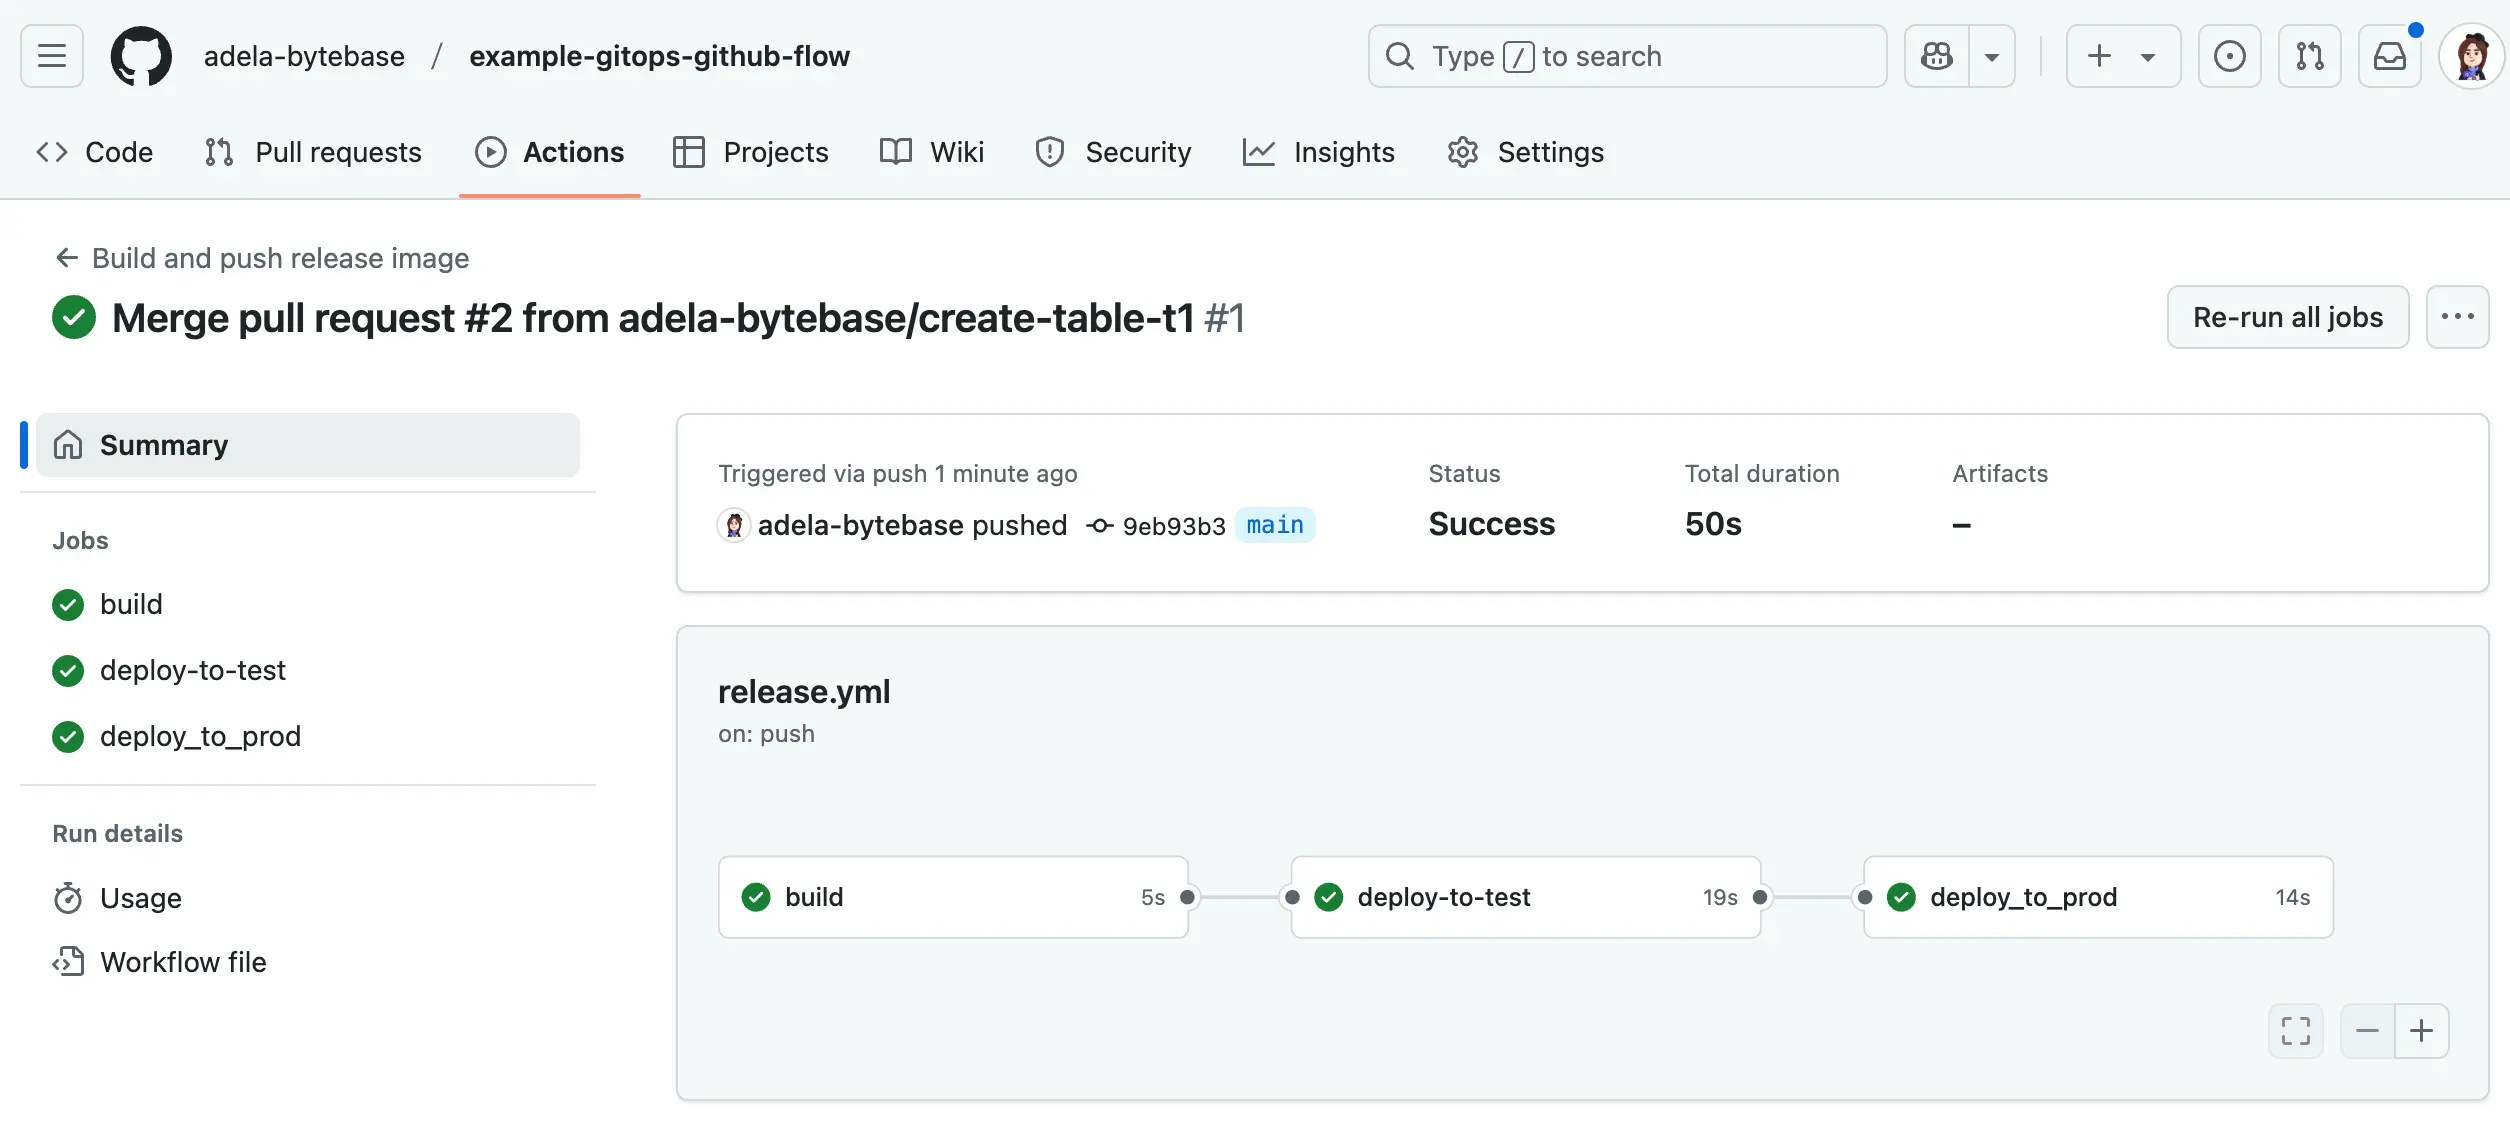Open Usage details for this run
The image size is (2510, 1142).
[140, 897]
